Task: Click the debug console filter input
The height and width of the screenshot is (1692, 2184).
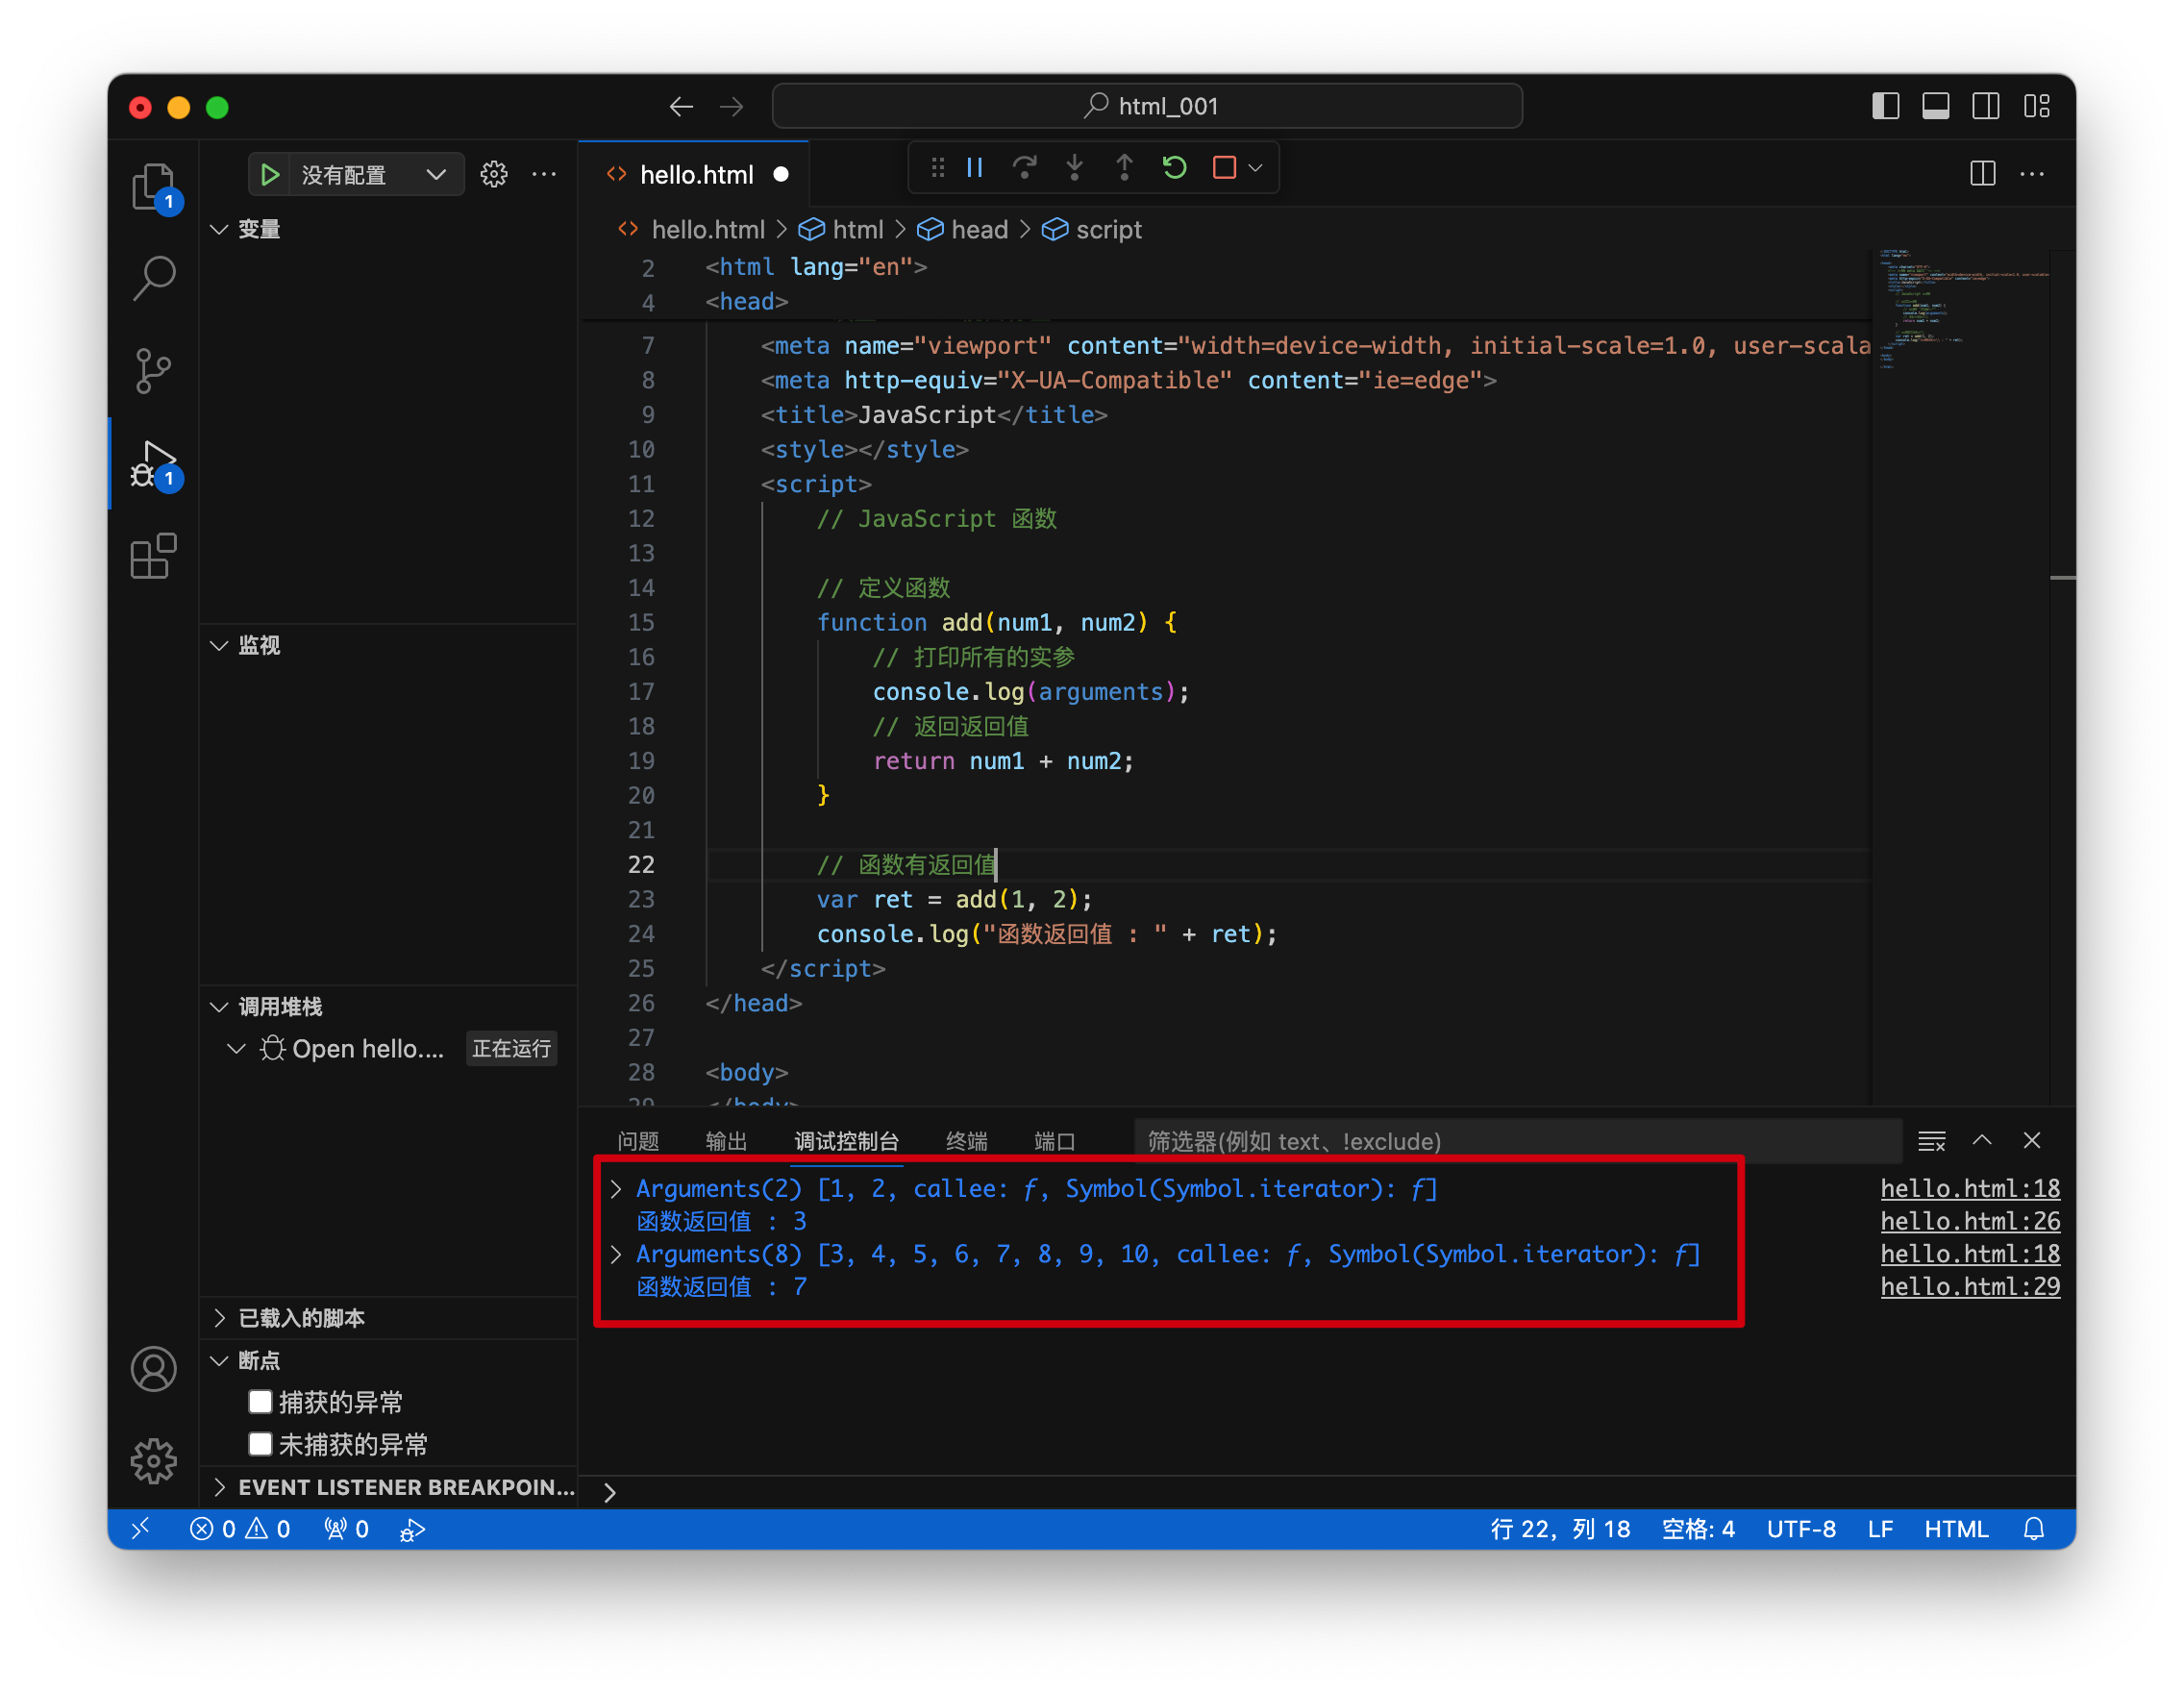Action: click(x=1517, y=1141)
